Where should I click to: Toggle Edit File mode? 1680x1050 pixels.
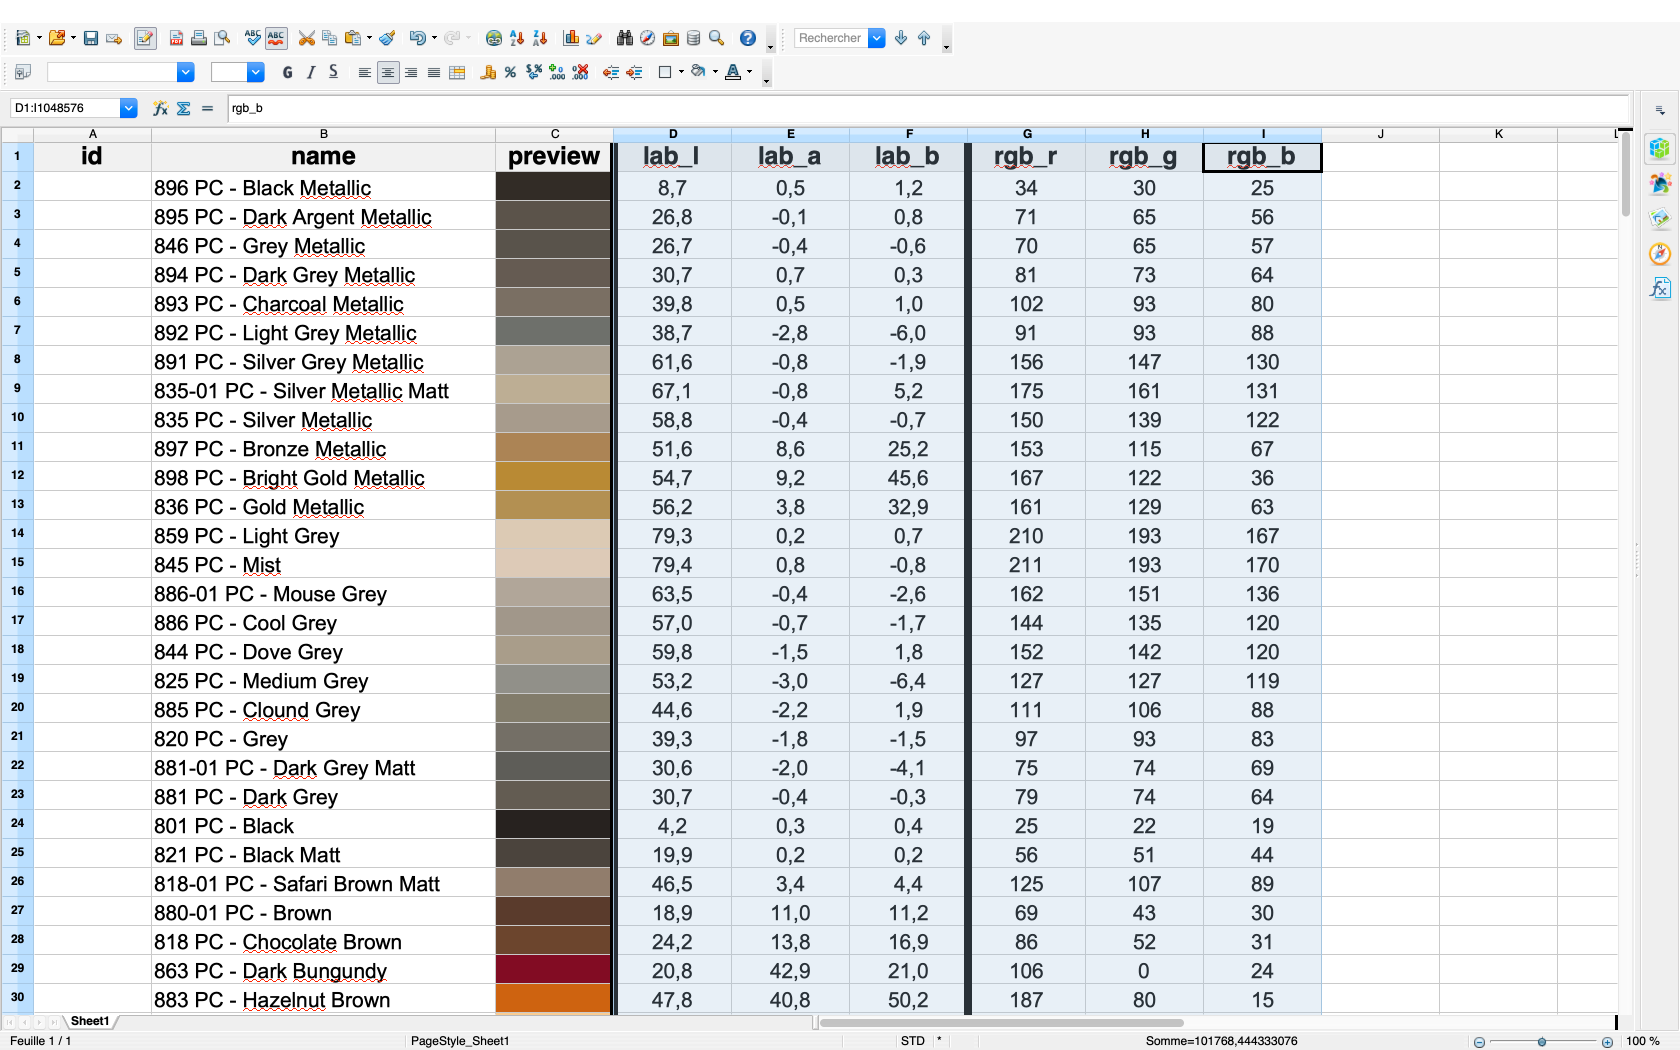point(145,38)
